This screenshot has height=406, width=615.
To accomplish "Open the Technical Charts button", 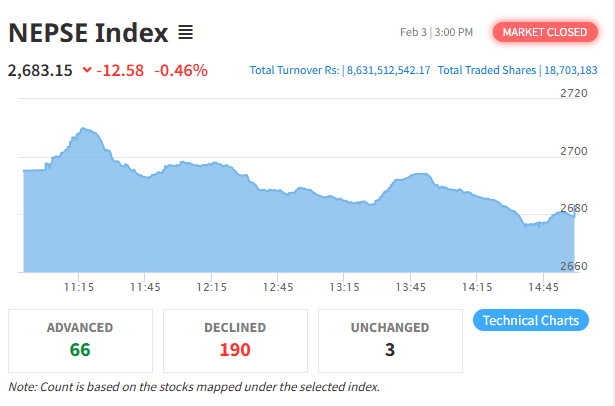I will 530,321.
